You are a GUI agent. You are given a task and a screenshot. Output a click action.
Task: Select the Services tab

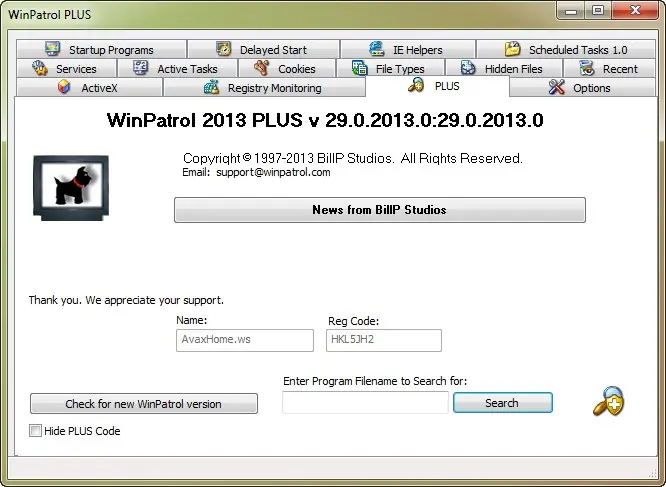click(x=66, y=68)
